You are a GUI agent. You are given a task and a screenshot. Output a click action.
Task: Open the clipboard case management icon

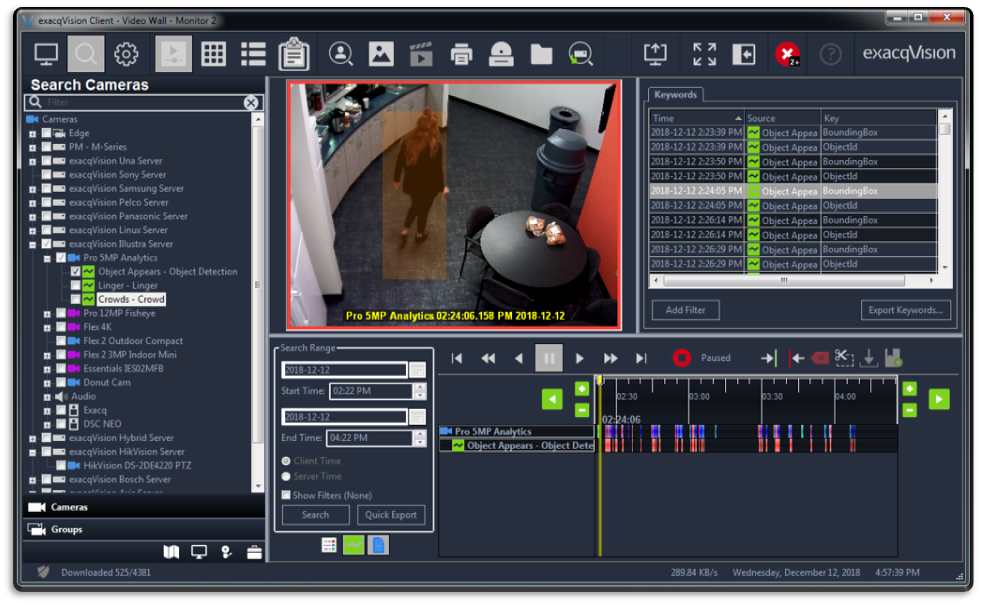[x=294, y=54]
